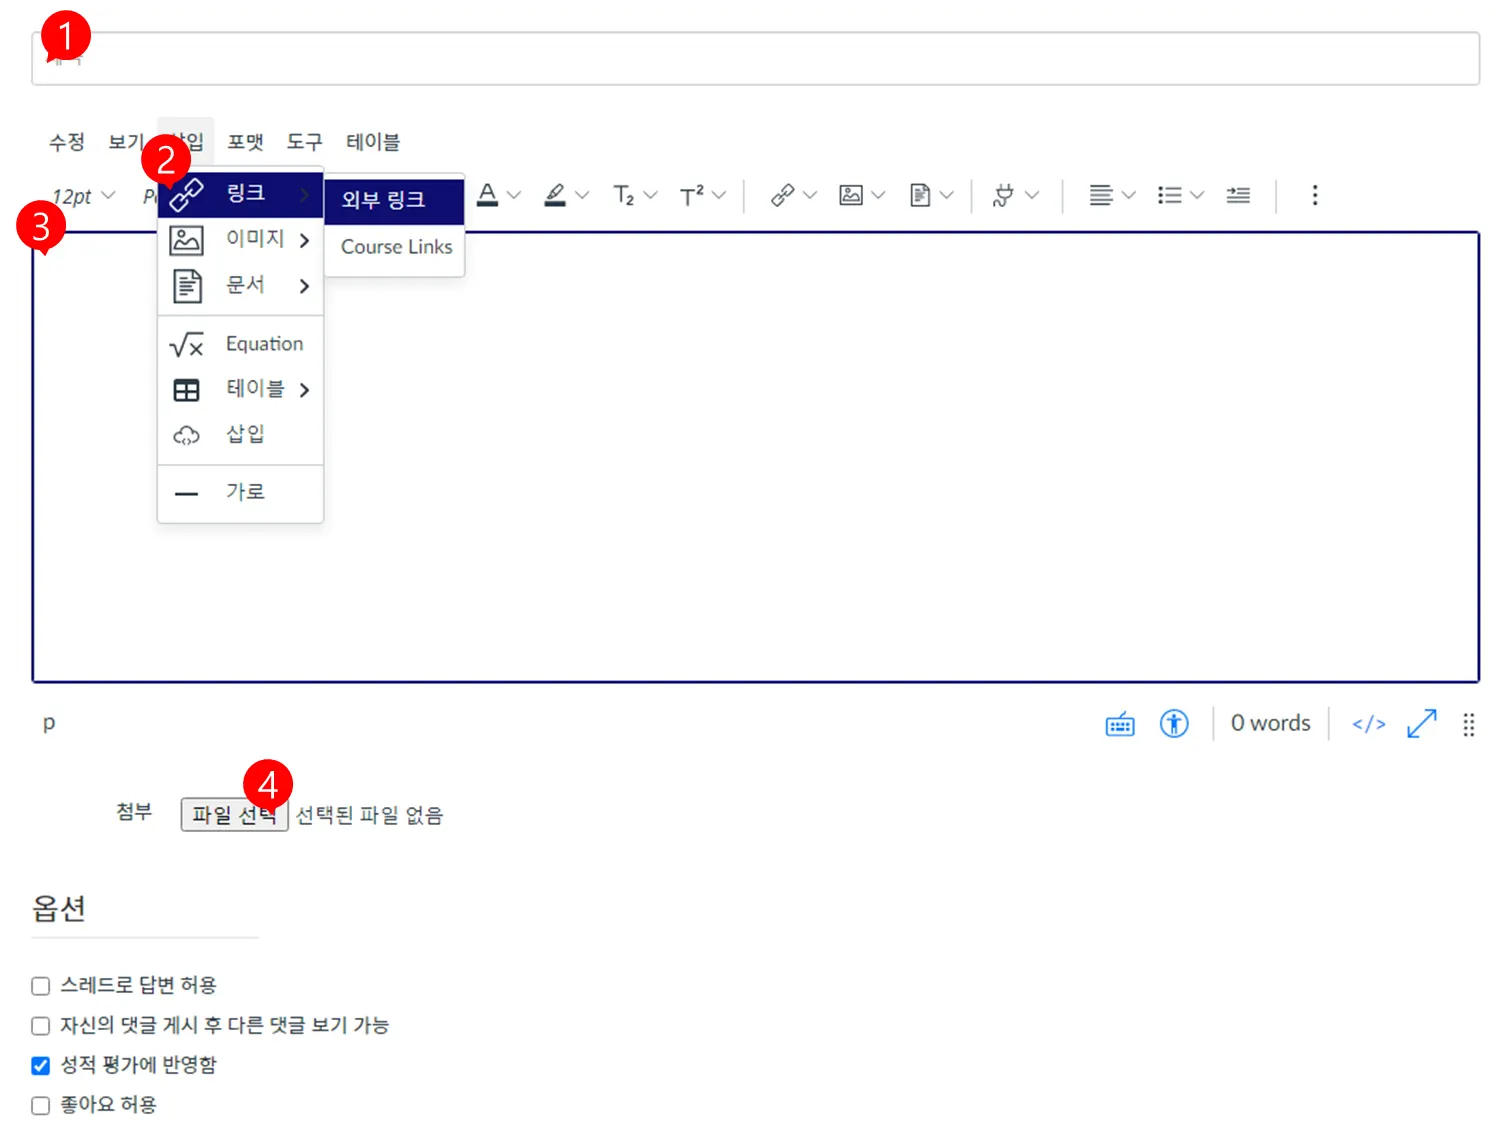Choose Equation from insert menu
The image size is (1506, 1135).
[x=240, y=344]
